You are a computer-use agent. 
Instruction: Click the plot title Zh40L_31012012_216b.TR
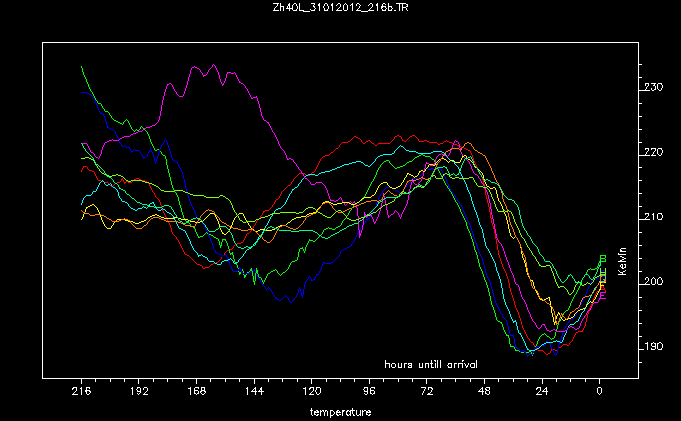tap(340, 9)
